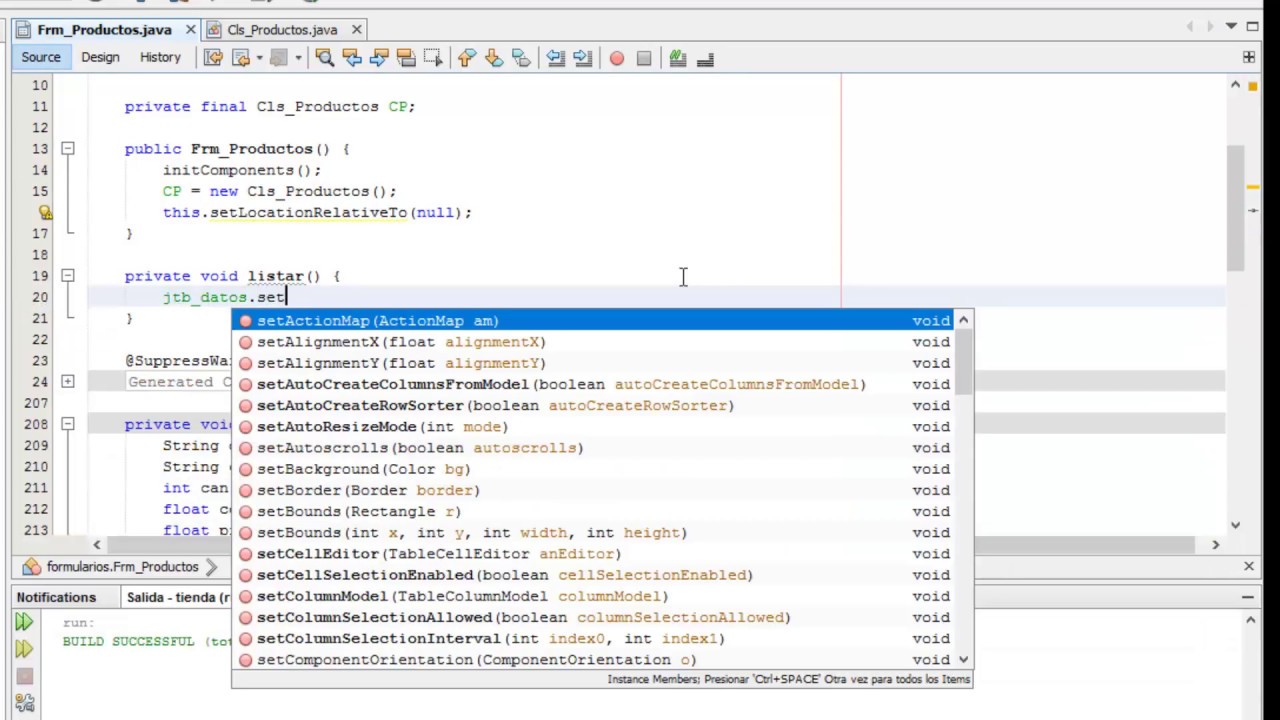Viewport: 1280px width, 720px height.
Task: Click the Stop Macro Recording icon
Action: click(644, 58)
